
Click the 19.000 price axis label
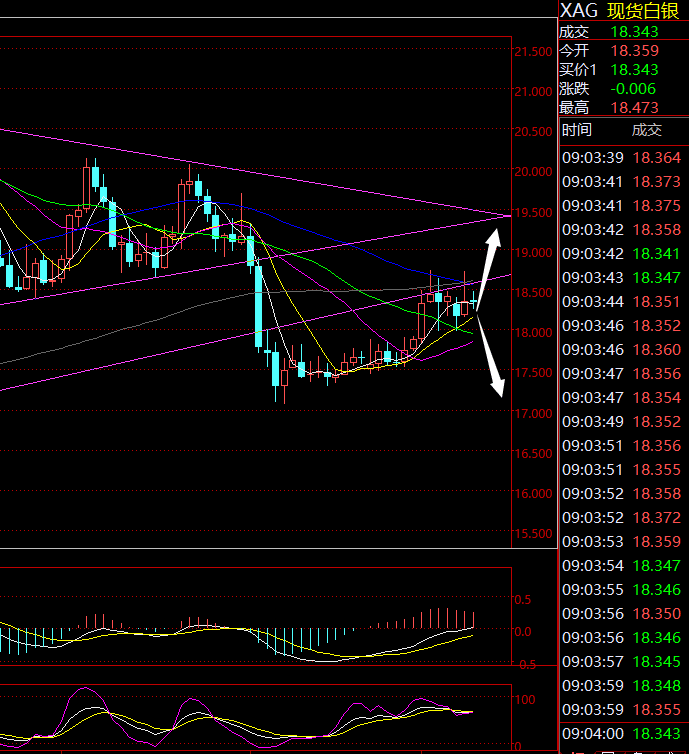[533, 252]
